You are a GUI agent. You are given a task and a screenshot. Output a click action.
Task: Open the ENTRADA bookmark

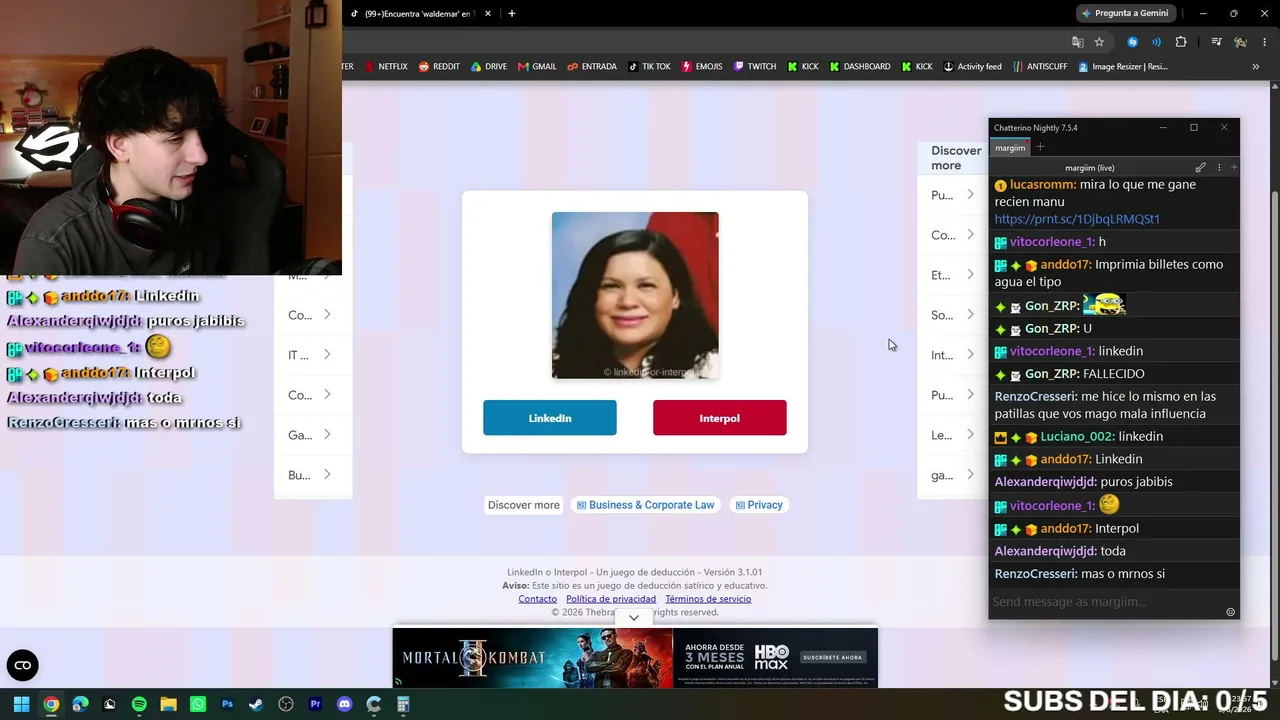[x=592, y=67]
